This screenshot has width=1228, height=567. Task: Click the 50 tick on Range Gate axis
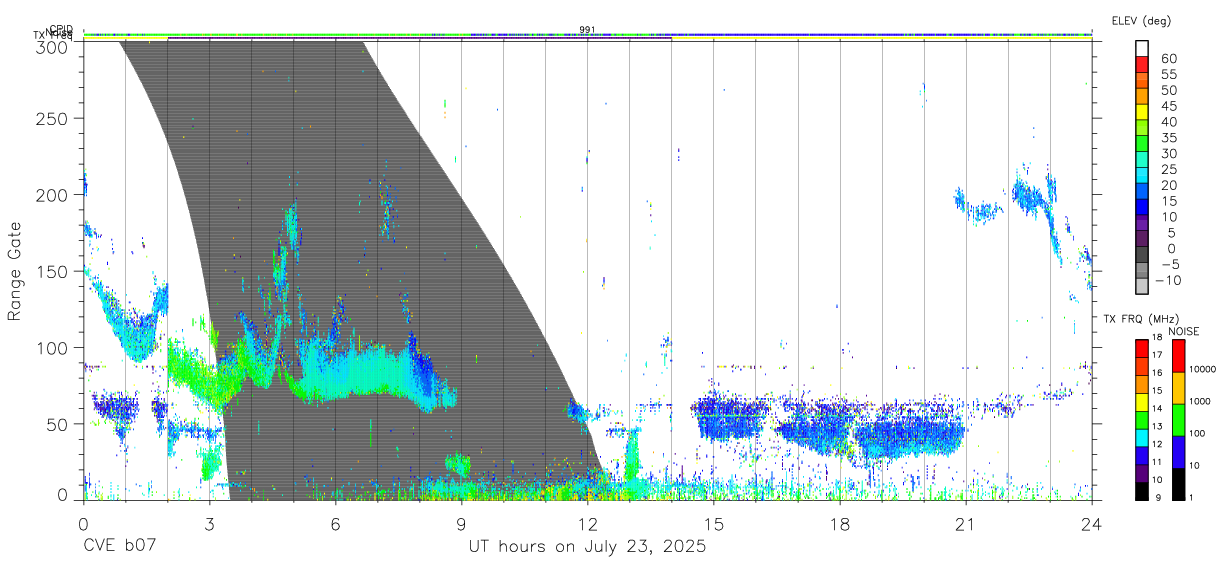pyautogui.click(x=59, y=423)
